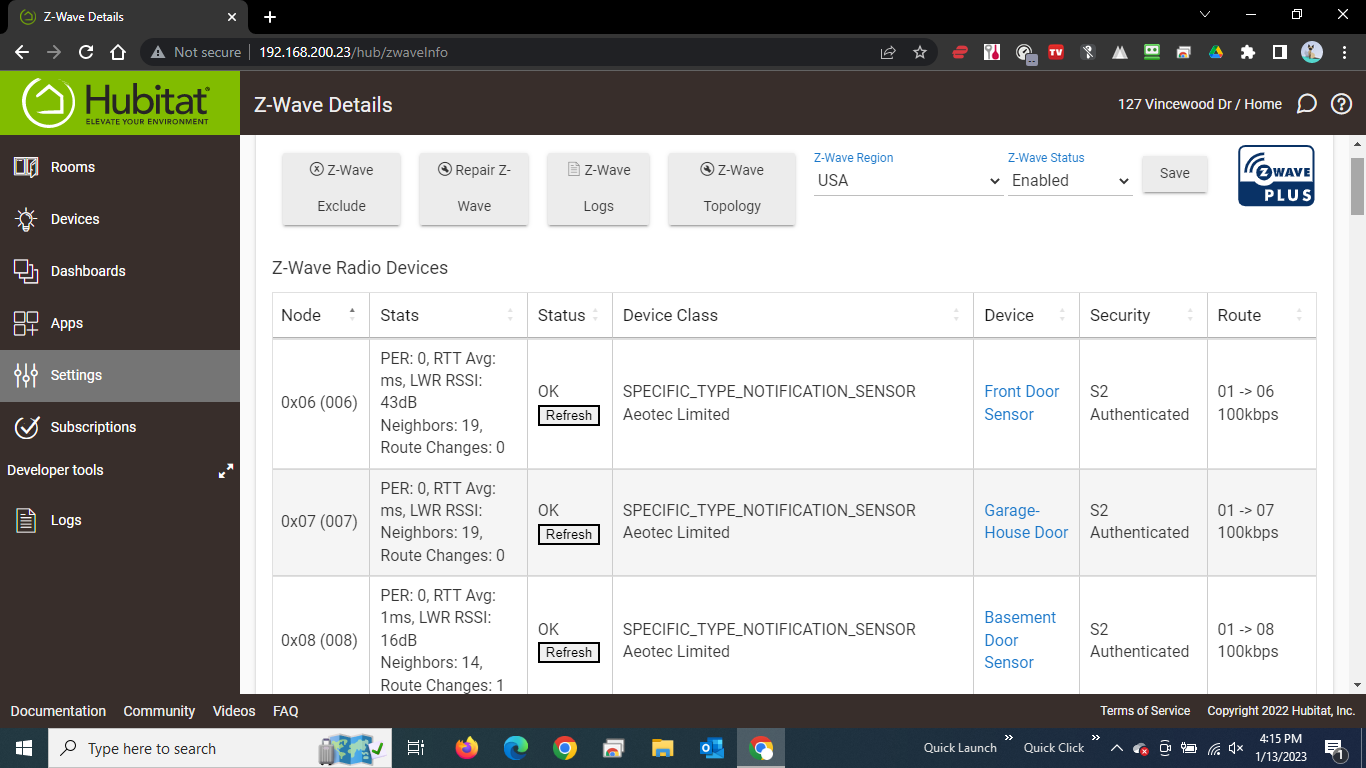
Task: Open Logs under Developer tools
Action: pyautogui.click(x=120, y=520)
